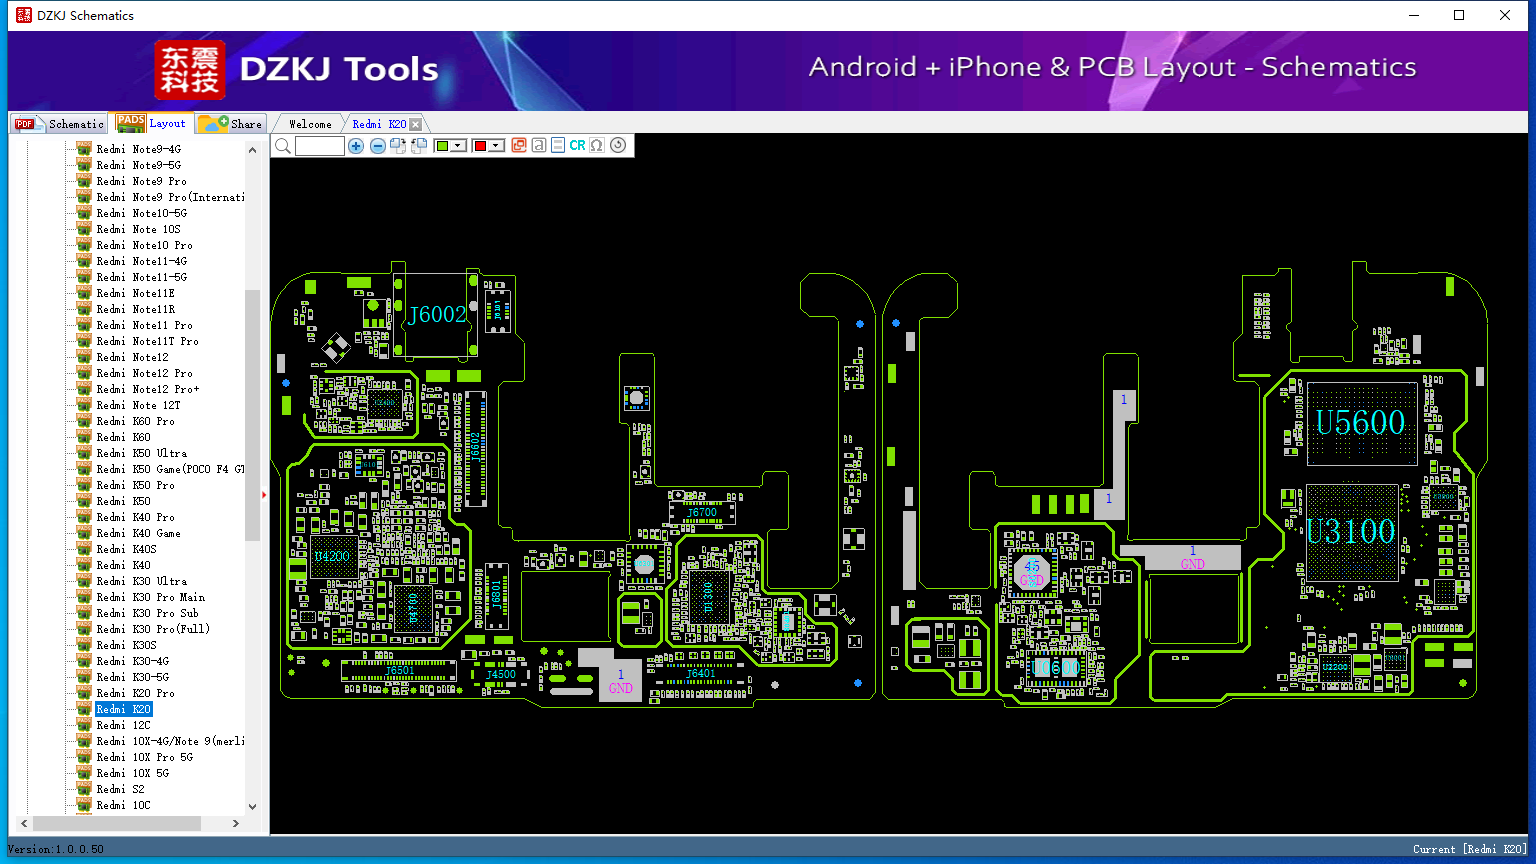Image resolution: width=1536 pixels, height=864 pixels.
Task: Select Redmi Note11T Pro in the tree
Action: 147,341
